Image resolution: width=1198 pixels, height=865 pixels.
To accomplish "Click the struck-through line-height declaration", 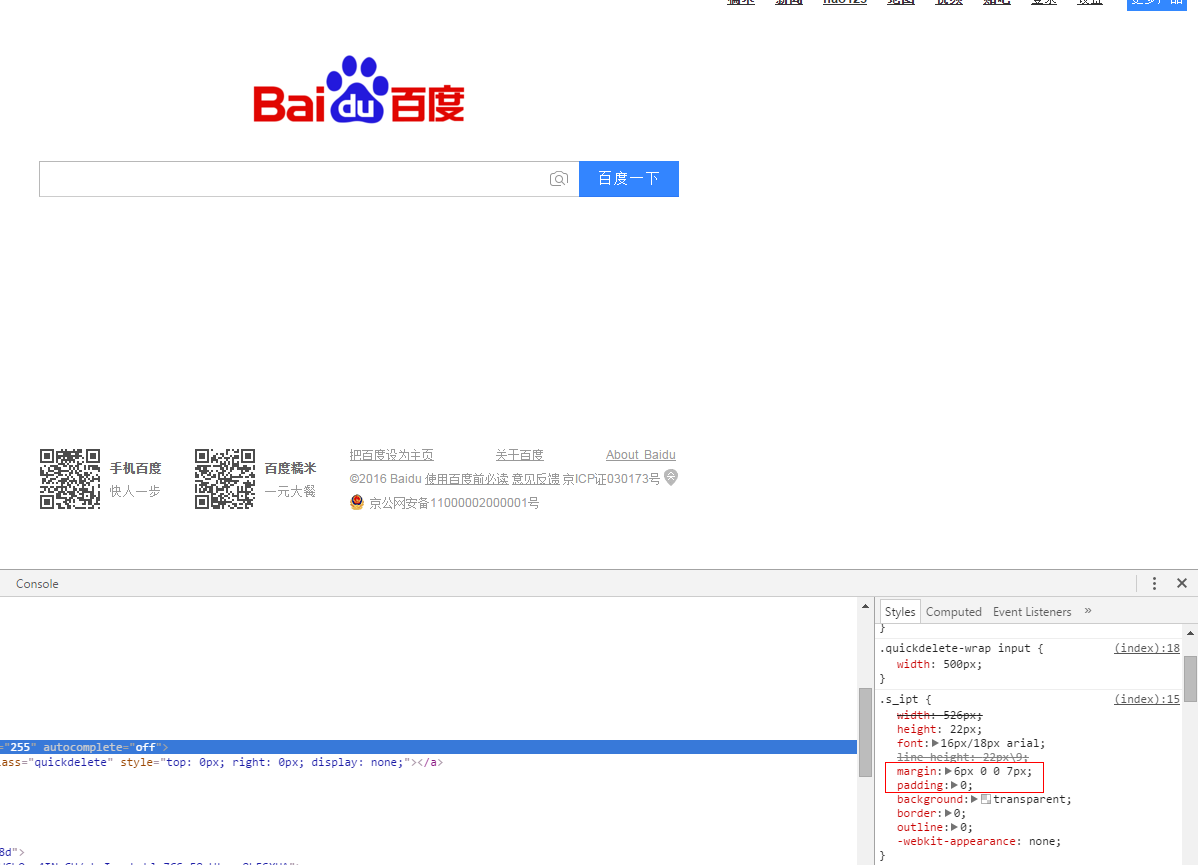I will tap(963, 757).
